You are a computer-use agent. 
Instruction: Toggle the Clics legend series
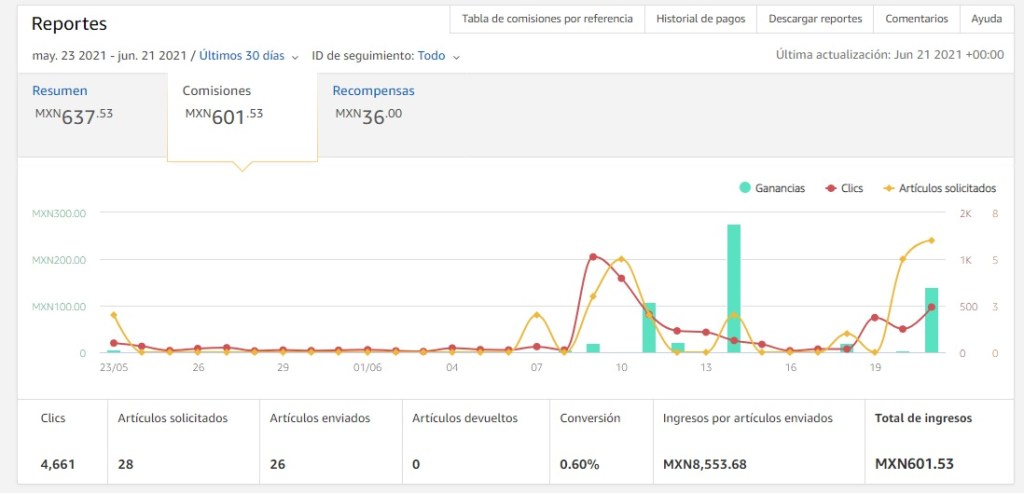(844, 188)
